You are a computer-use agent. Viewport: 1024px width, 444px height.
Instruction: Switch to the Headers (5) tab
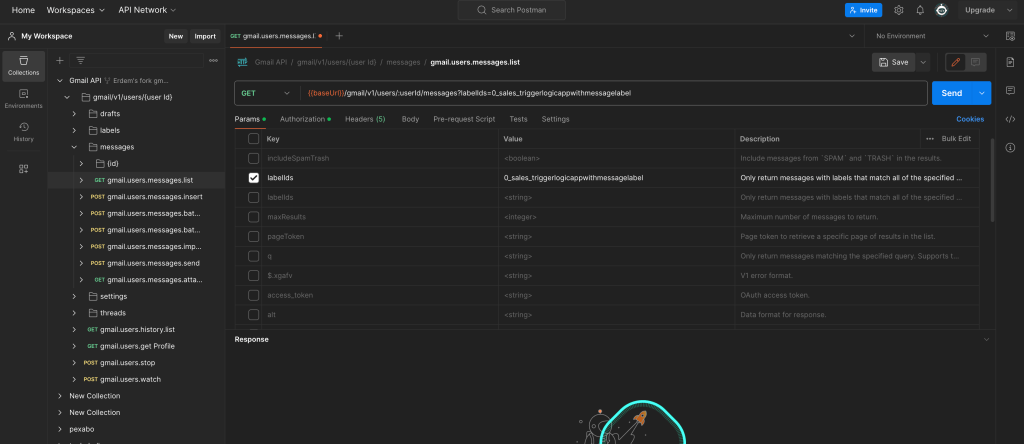coord(365,119)
